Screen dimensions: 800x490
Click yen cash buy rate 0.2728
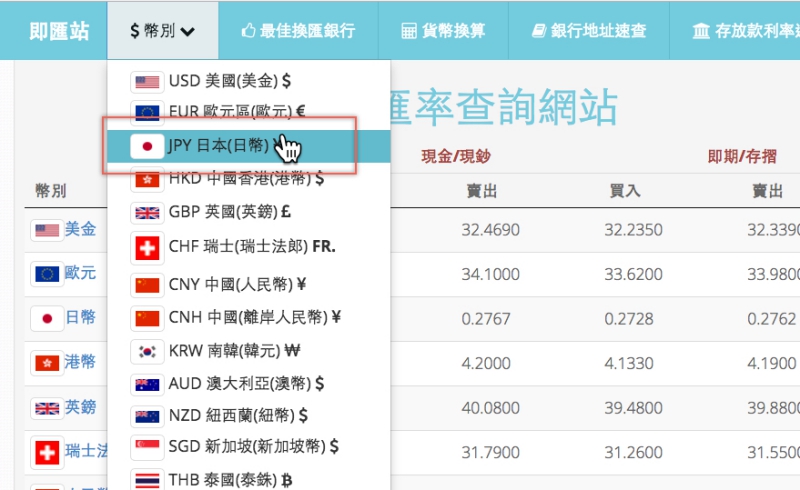pyautogui.click(x=629, y=319)
